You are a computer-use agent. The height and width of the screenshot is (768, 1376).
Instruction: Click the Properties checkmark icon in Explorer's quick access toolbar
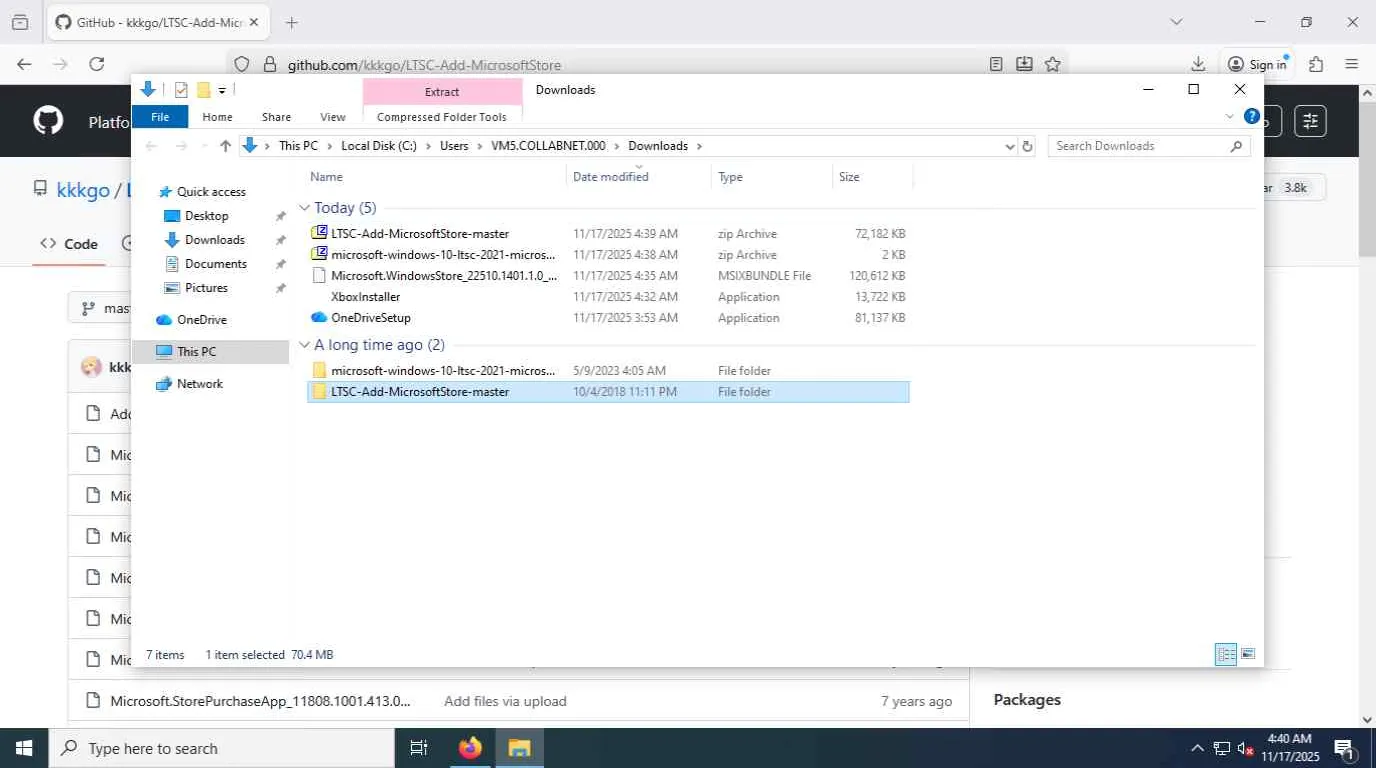click(181, 90)
